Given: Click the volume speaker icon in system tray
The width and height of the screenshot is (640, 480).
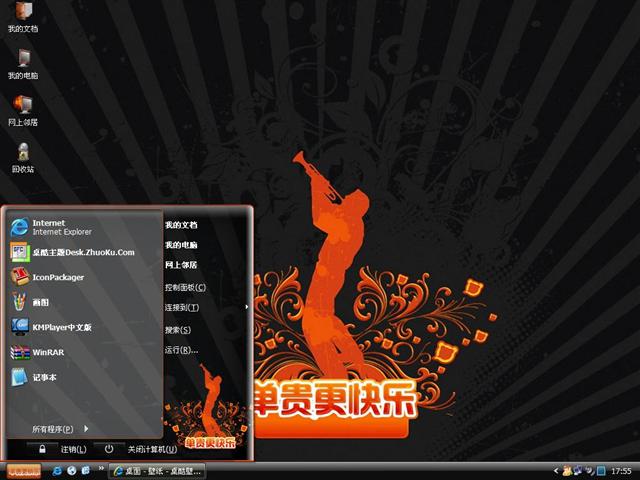Looking at the screenshot, I should (x=589, y=471).
